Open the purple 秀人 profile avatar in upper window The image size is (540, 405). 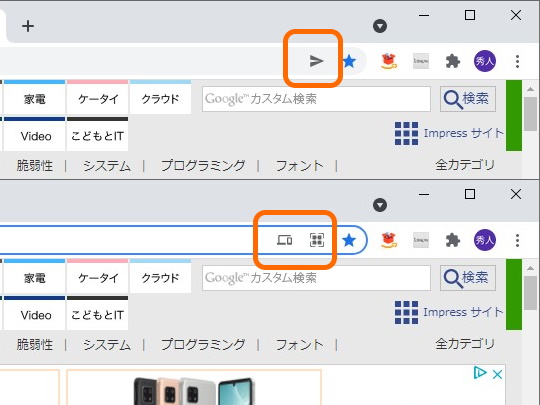(x=485, y=61)
